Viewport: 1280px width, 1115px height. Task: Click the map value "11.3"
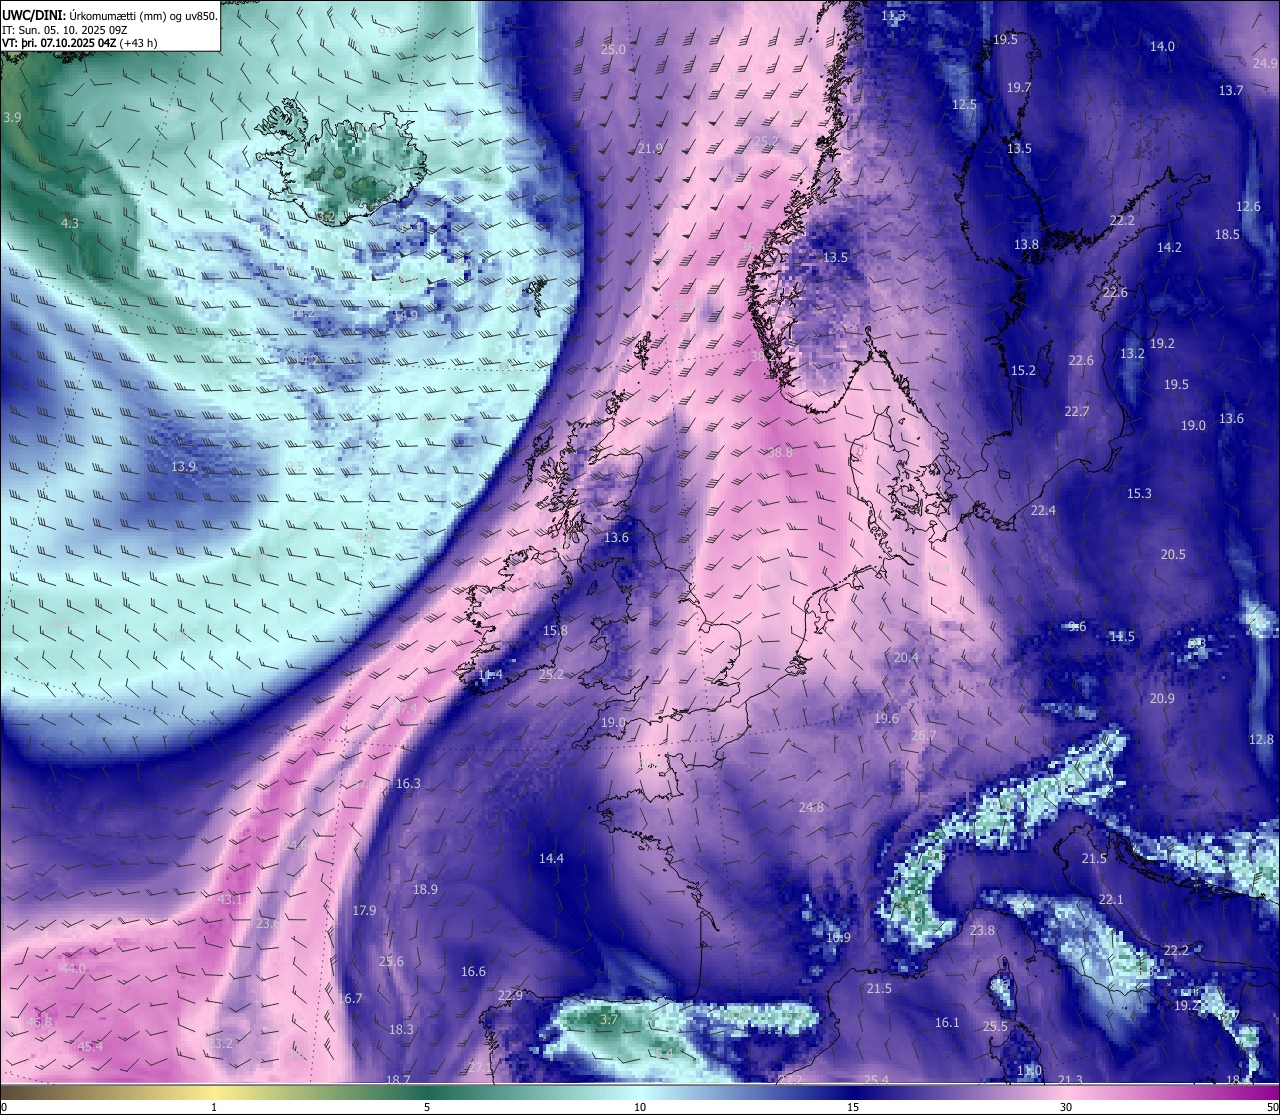(x=893, y=16)
